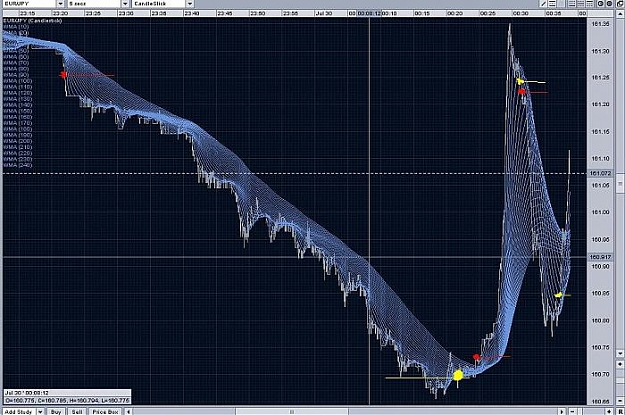Click the first round toolbar icon
Viewport: 625px width, 415px height.
(600, 4)
